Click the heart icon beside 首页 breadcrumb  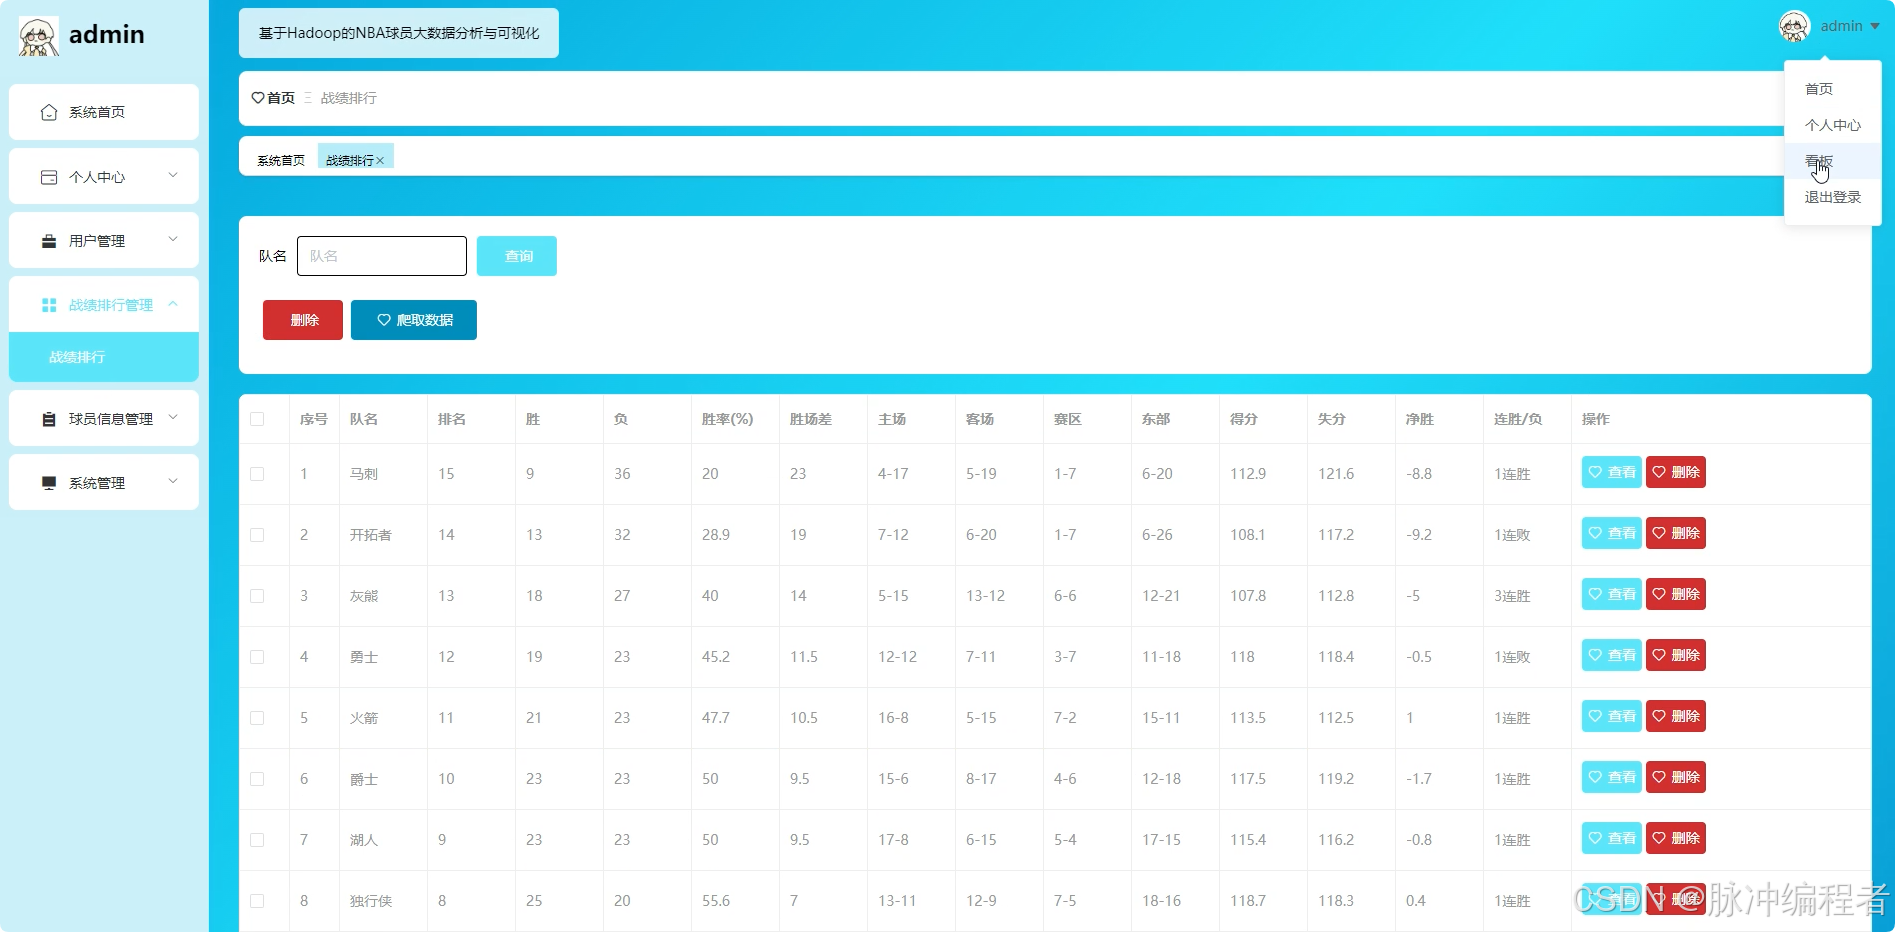[257, 98]
